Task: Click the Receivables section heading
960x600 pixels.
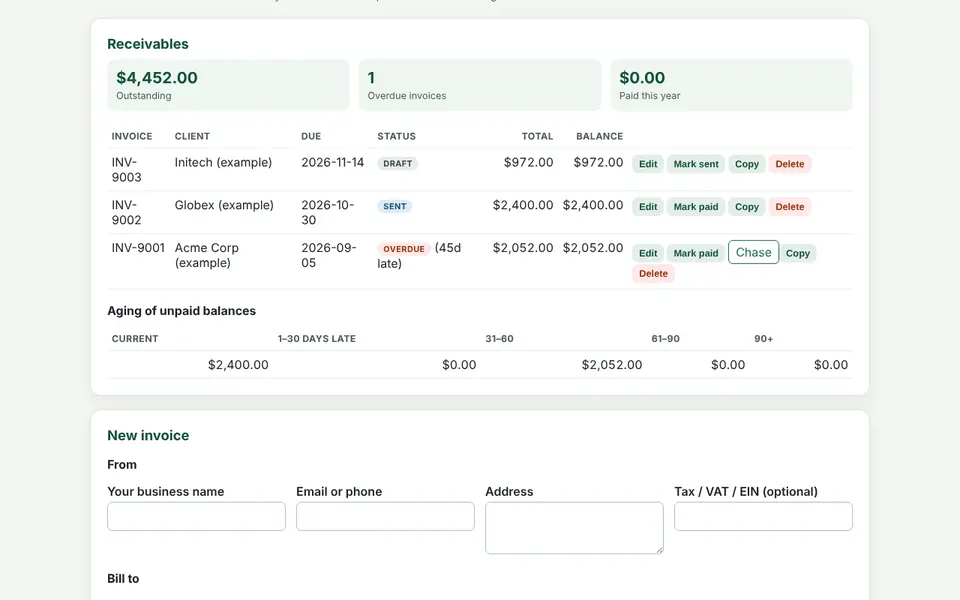Action: coord(148,44)
